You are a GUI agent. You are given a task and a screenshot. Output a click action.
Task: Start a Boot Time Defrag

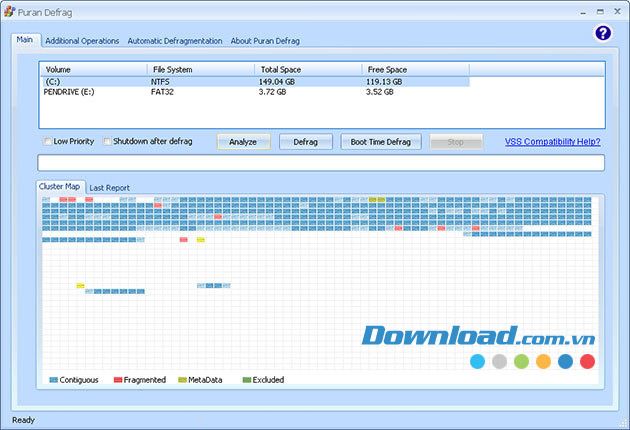pos(381,142)
